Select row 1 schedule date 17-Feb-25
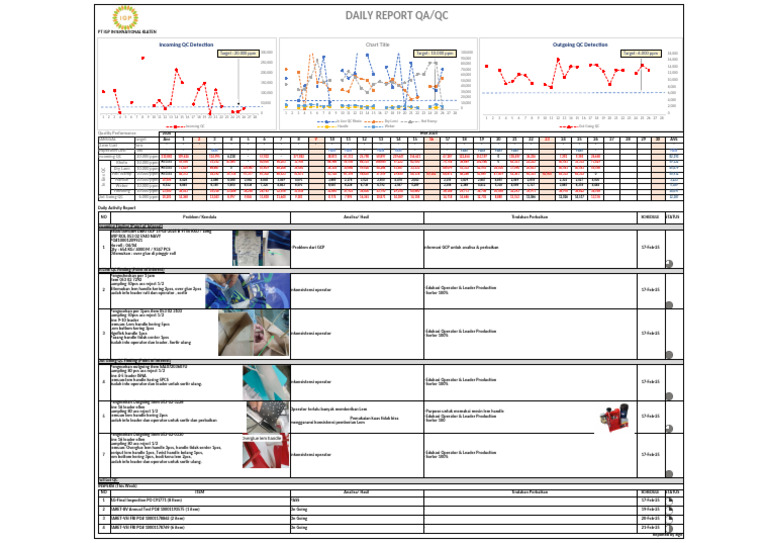The height and width of the screenshot is (543, 768). [x=650, y=247]
